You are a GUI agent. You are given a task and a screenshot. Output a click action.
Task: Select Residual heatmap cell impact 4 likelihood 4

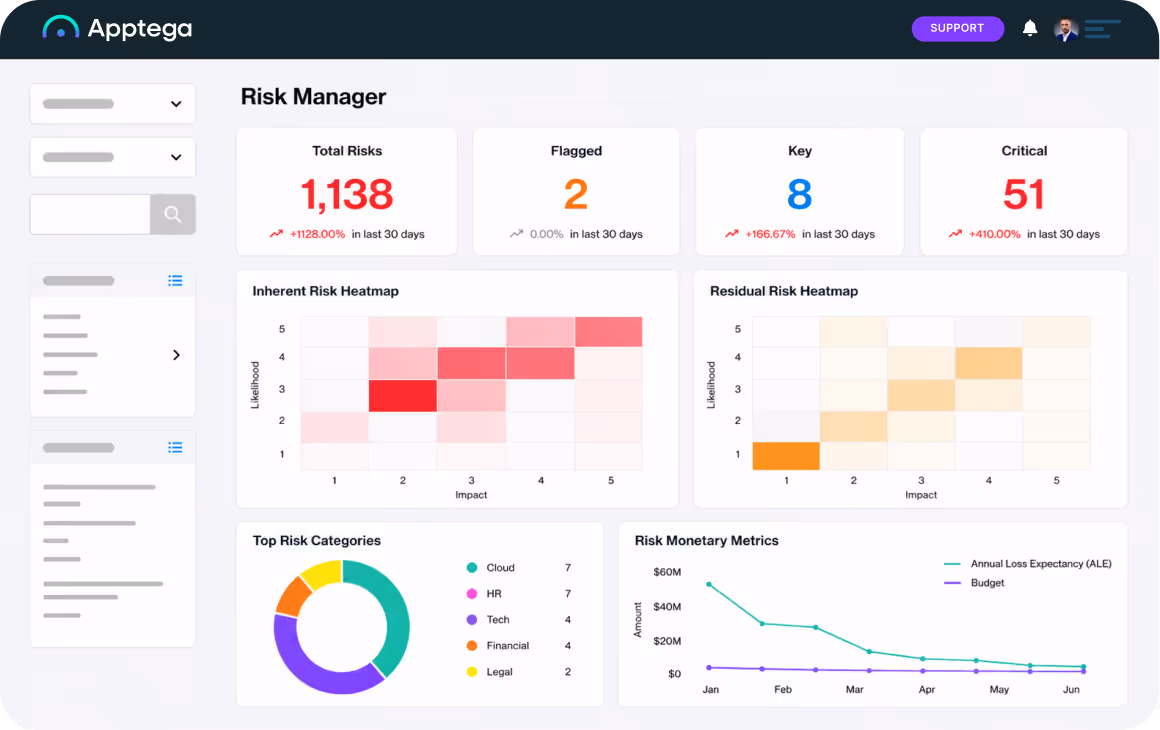click(x=988, y=363)
